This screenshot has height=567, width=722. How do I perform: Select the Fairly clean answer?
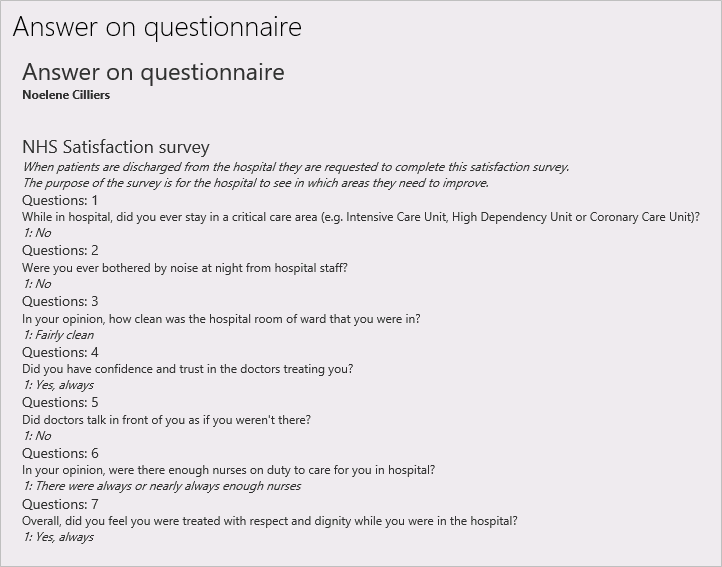(x=58, y=335)
